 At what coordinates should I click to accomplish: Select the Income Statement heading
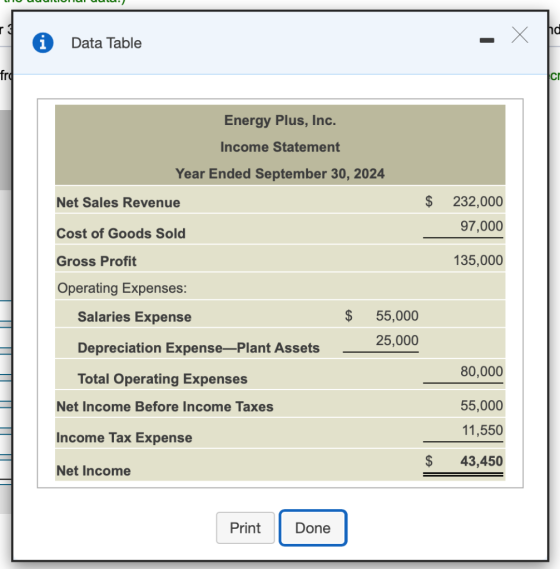280,147
